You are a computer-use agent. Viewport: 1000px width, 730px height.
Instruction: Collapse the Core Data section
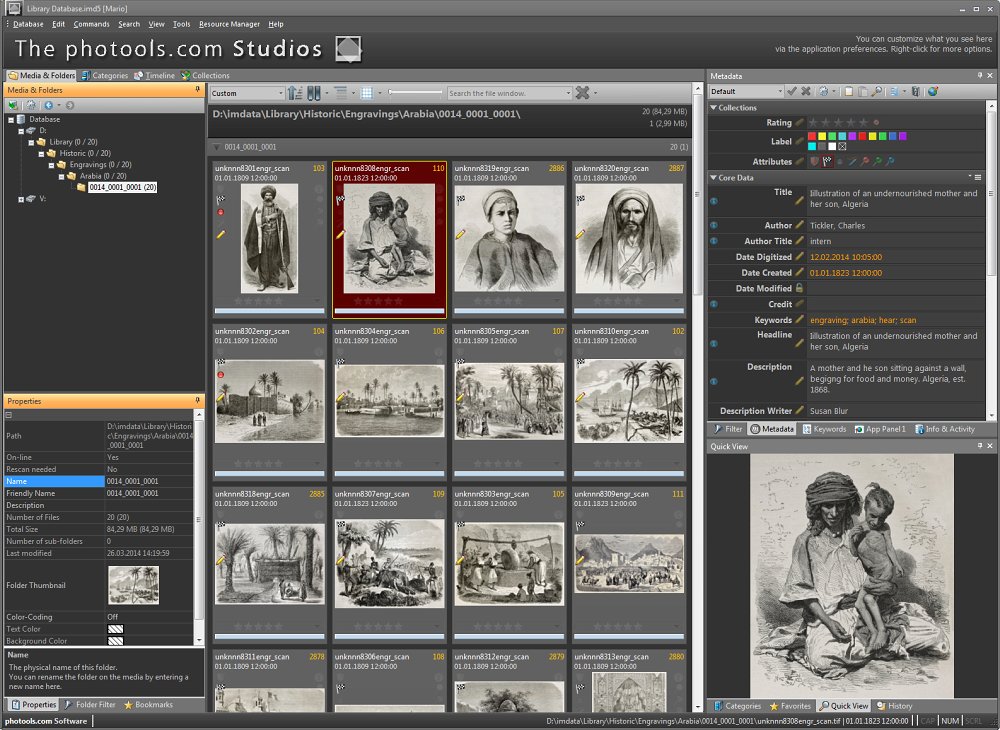pyautogui.click(x=714, y=178)
